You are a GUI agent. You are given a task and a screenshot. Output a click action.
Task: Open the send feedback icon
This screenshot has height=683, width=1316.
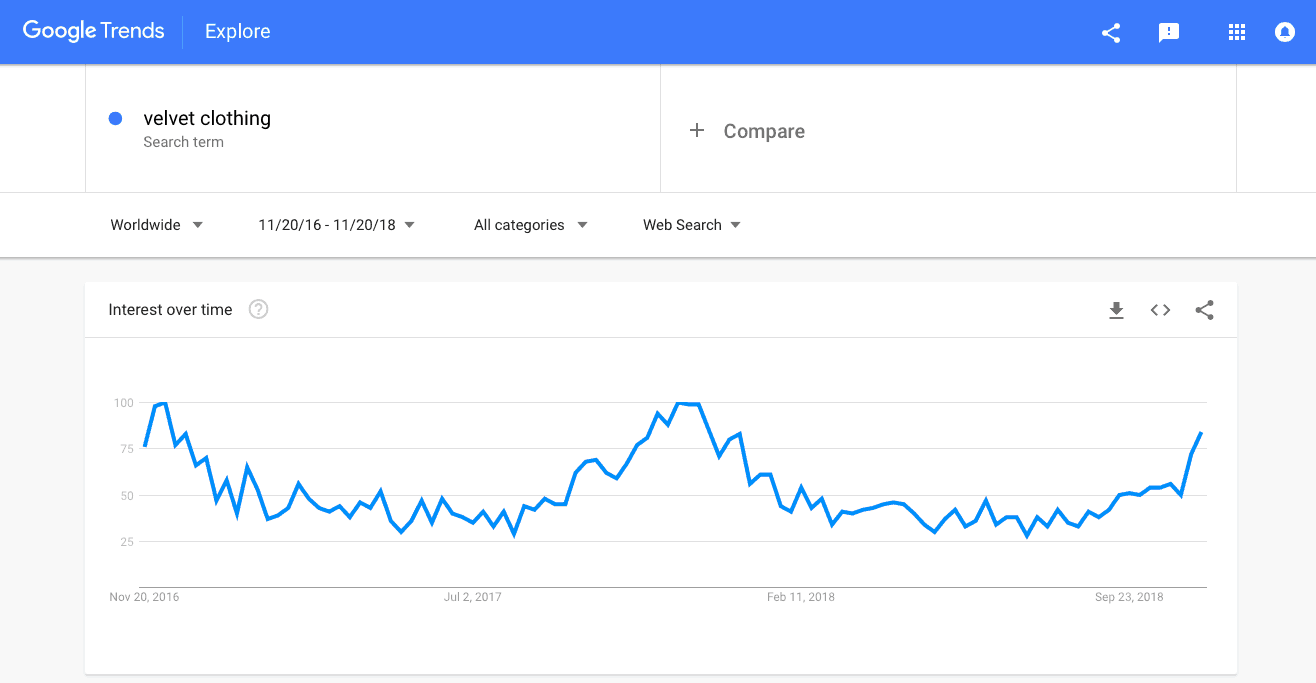[x=1169, y=33]
